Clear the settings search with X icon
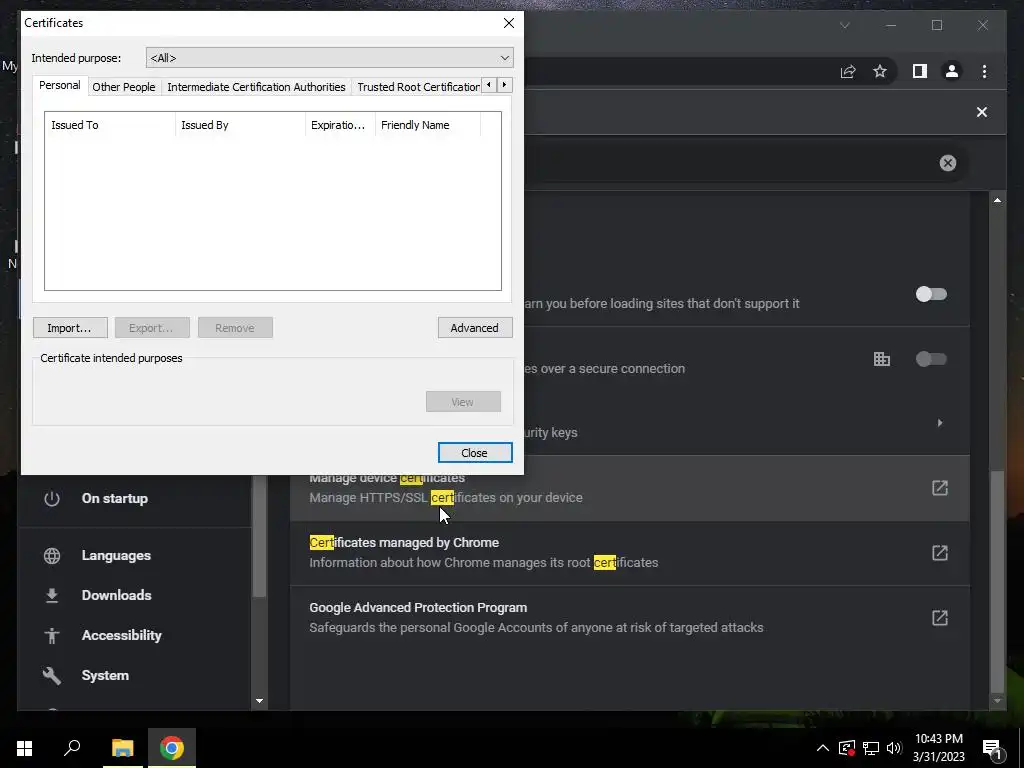The height and width of the screenshot is (768, 1024). [948, 163]
